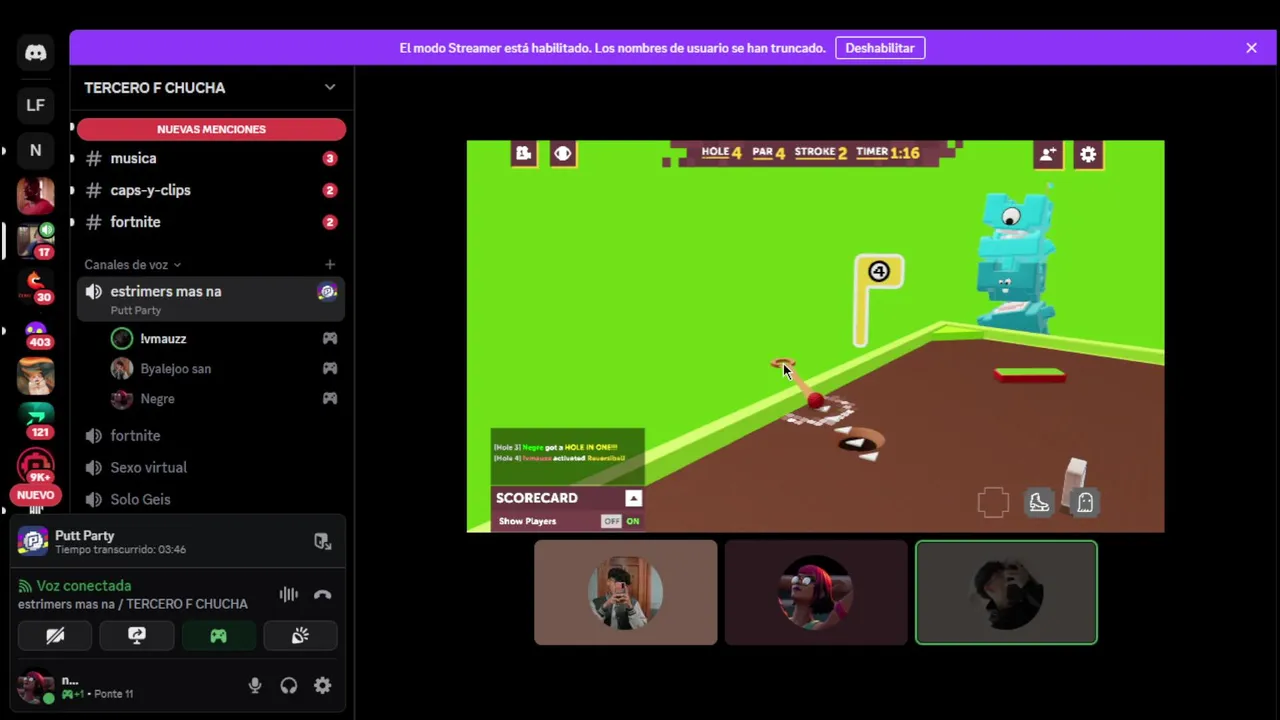Disconnect from voice with hang-up icon
Viewport: 1280px width, 720px height.
pos(322,595)
